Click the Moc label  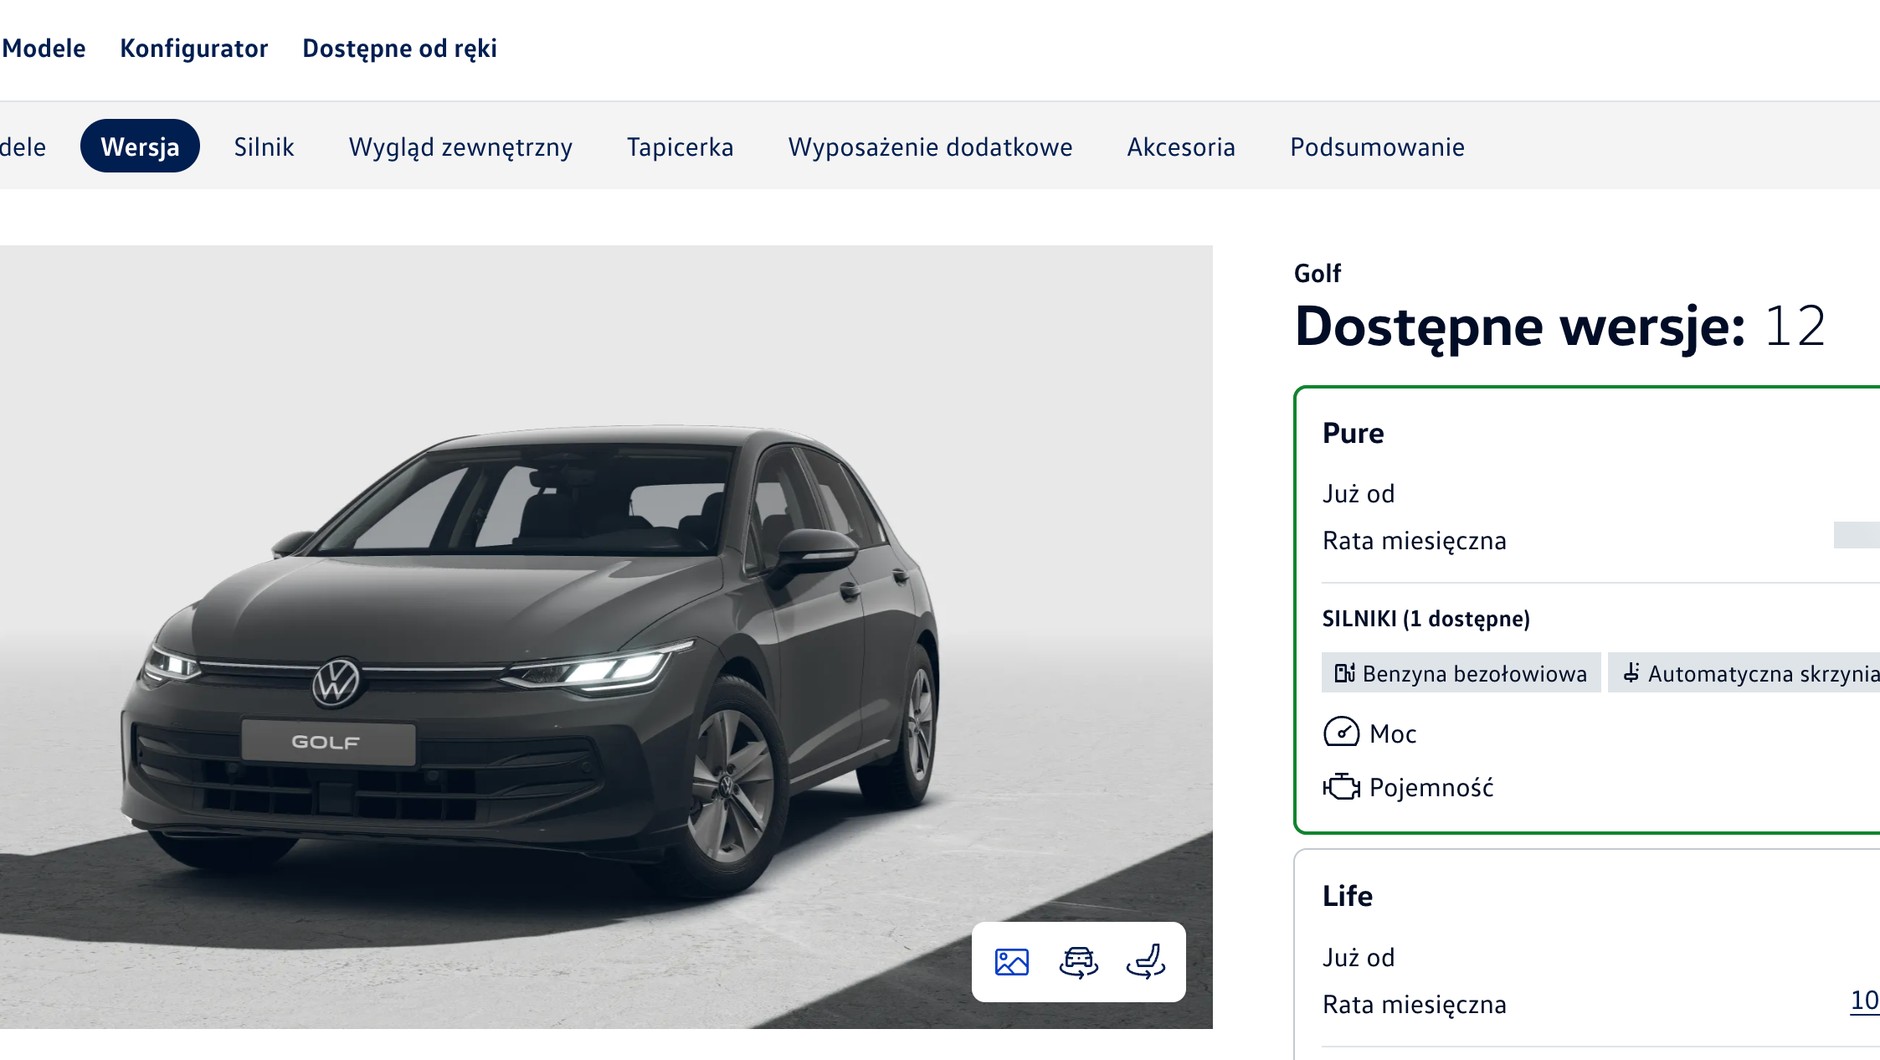point(1393,734)
